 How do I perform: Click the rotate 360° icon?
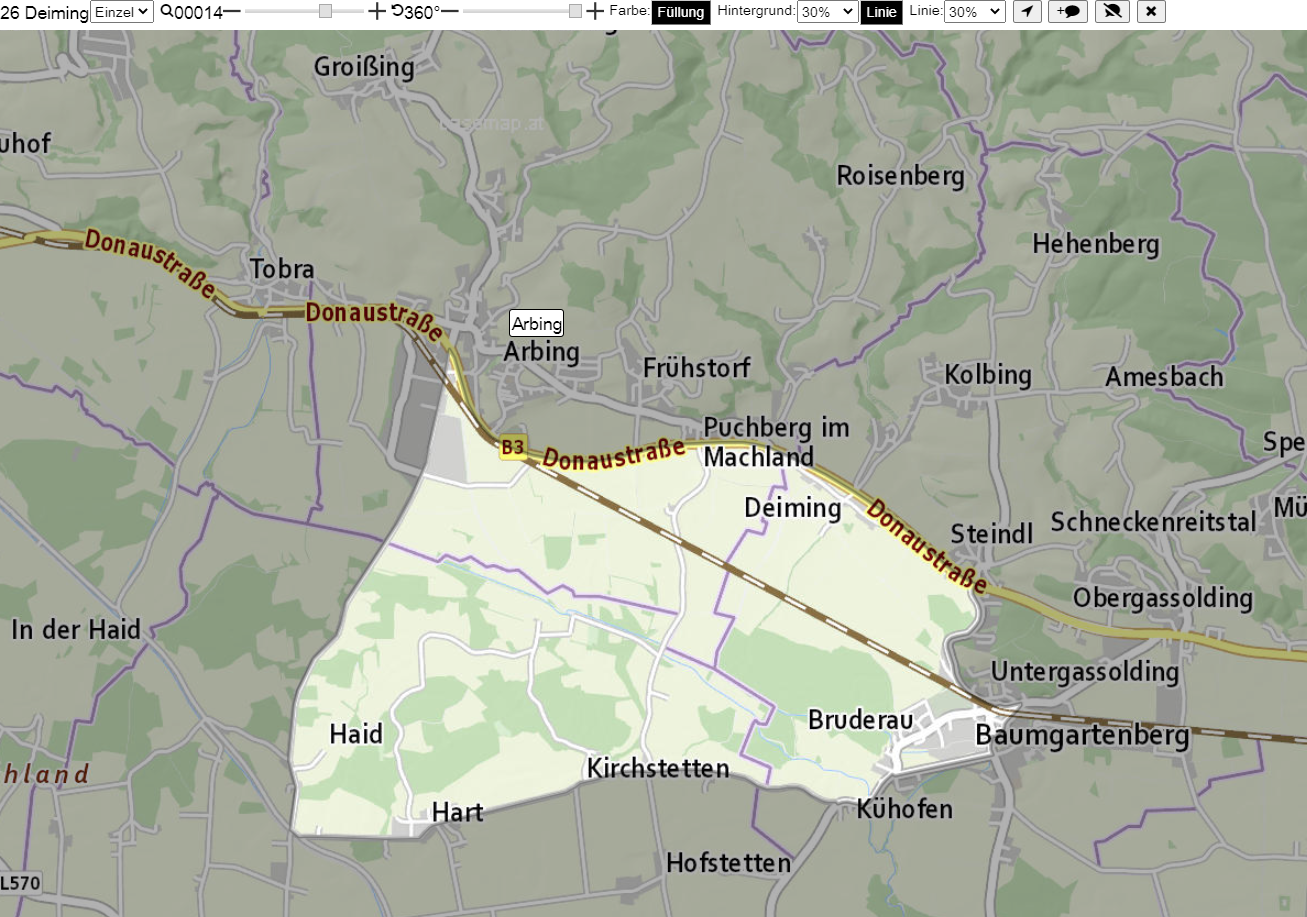pos(397,11)
